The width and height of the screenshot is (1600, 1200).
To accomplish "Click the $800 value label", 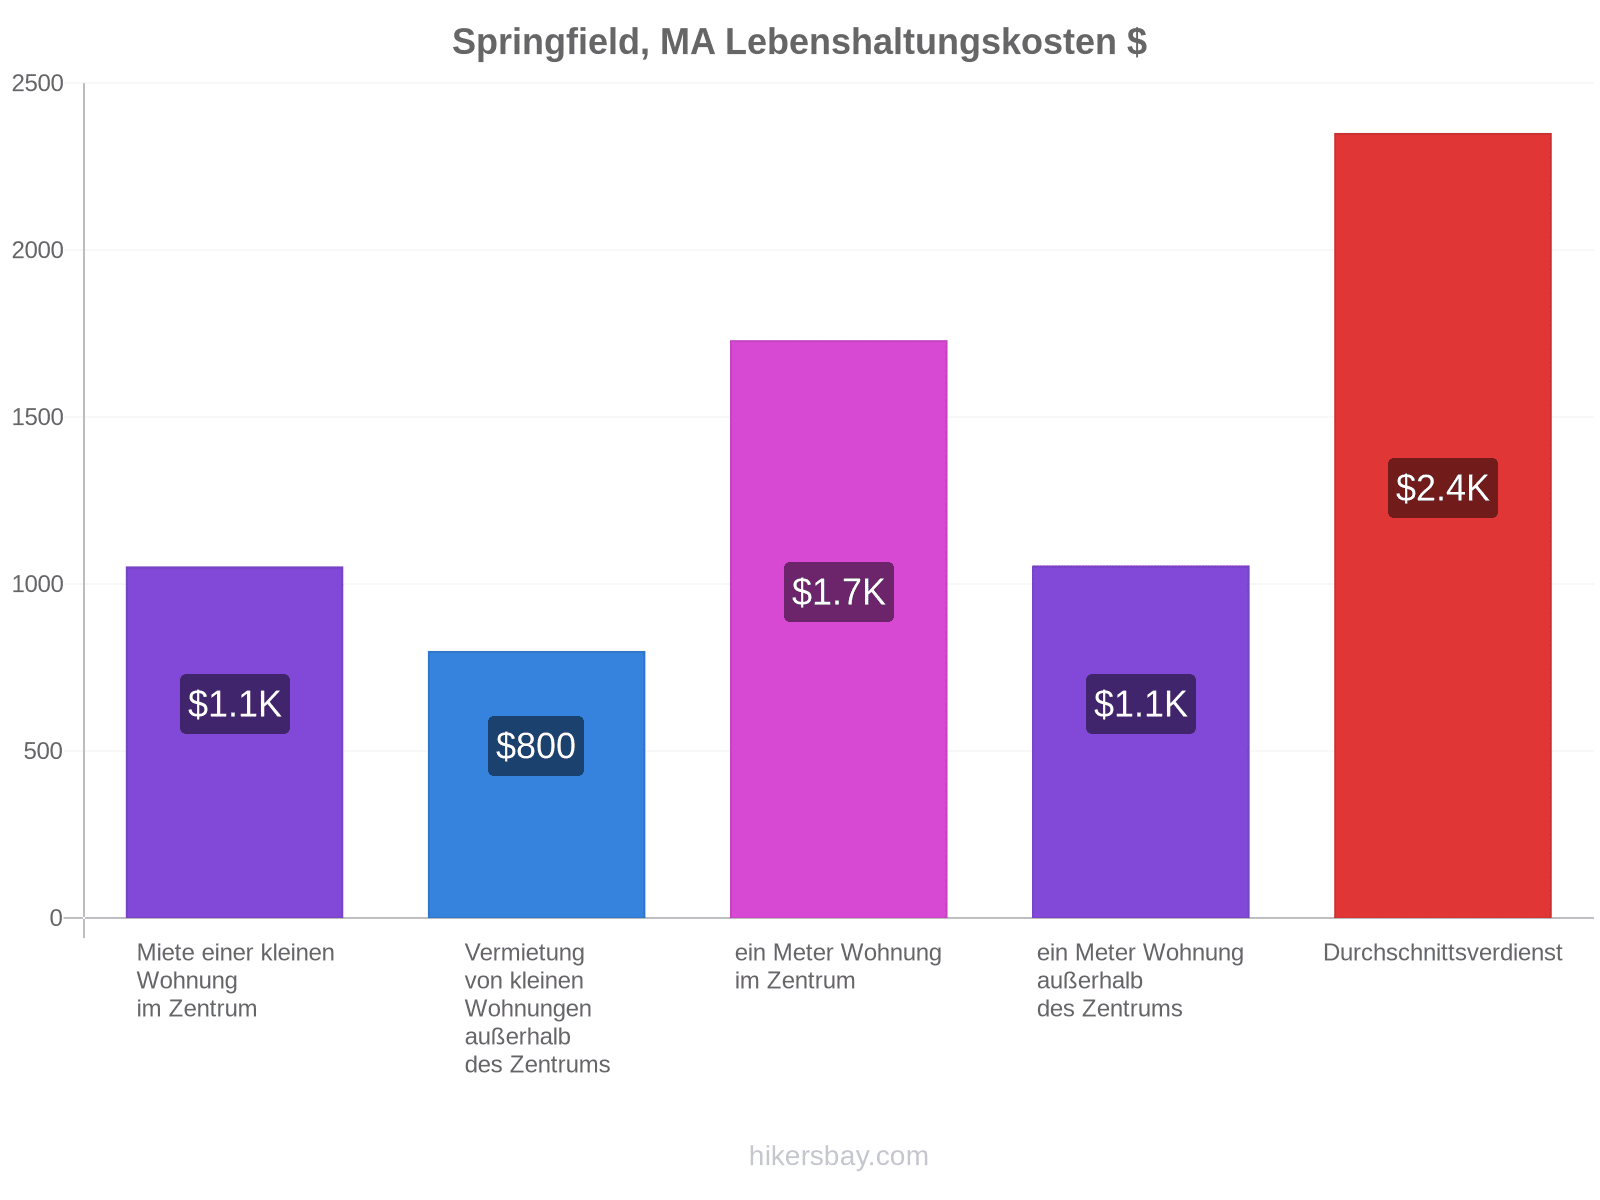I will (x=536, y=746).
